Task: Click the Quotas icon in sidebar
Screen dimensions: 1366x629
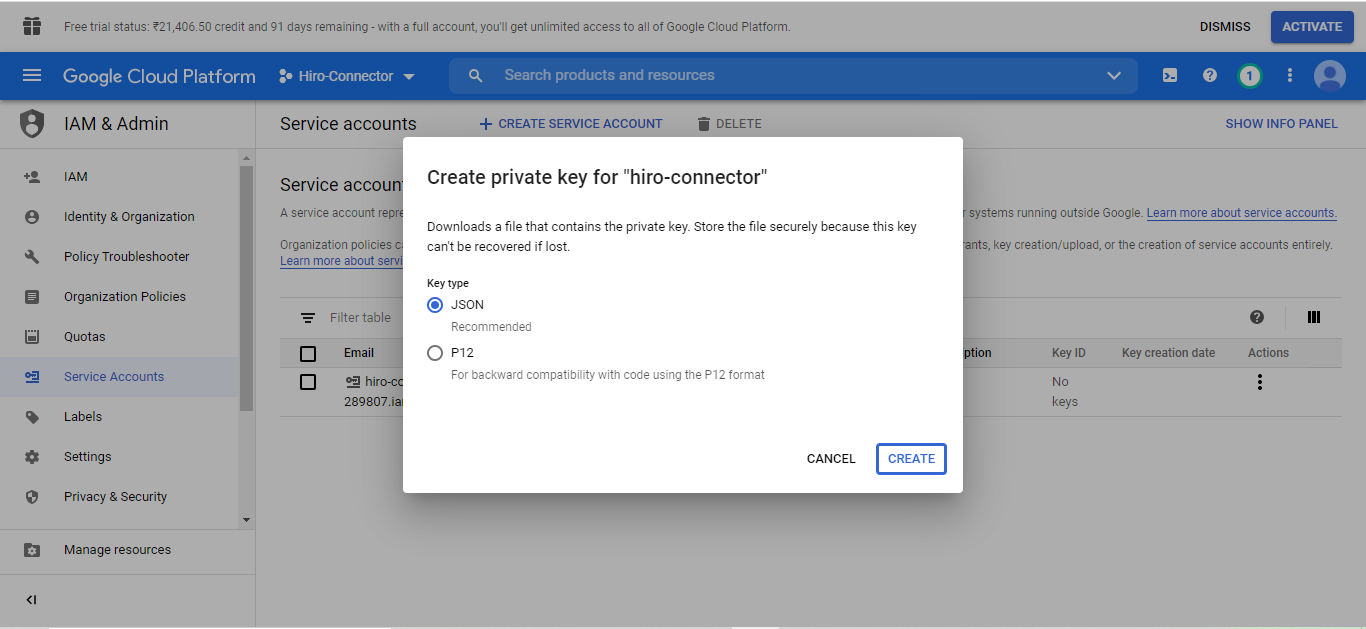Action: pos(32,337)
